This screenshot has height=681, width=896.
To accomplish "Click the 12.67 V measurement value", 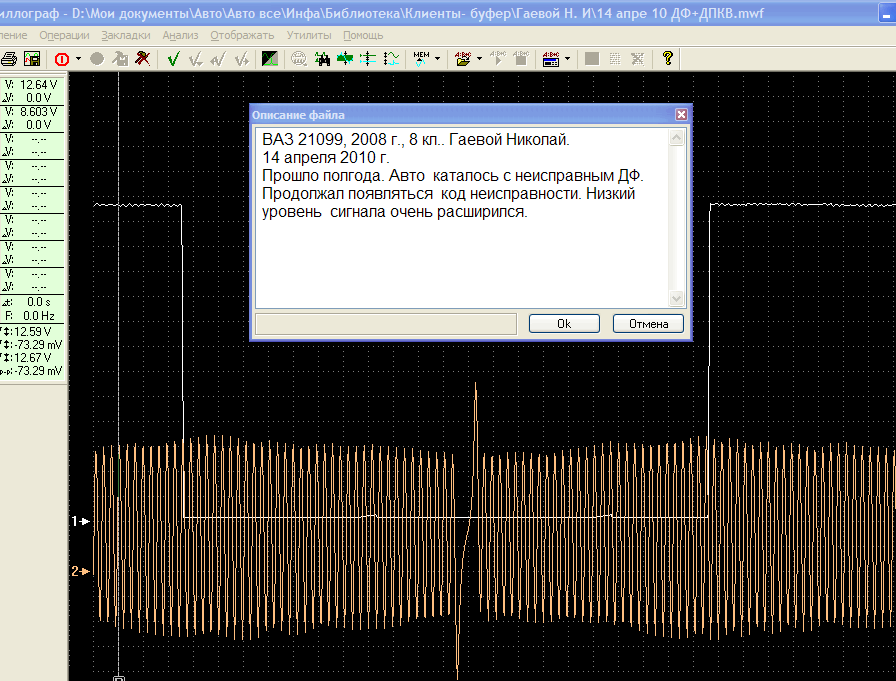I will (x=33, y=358).
